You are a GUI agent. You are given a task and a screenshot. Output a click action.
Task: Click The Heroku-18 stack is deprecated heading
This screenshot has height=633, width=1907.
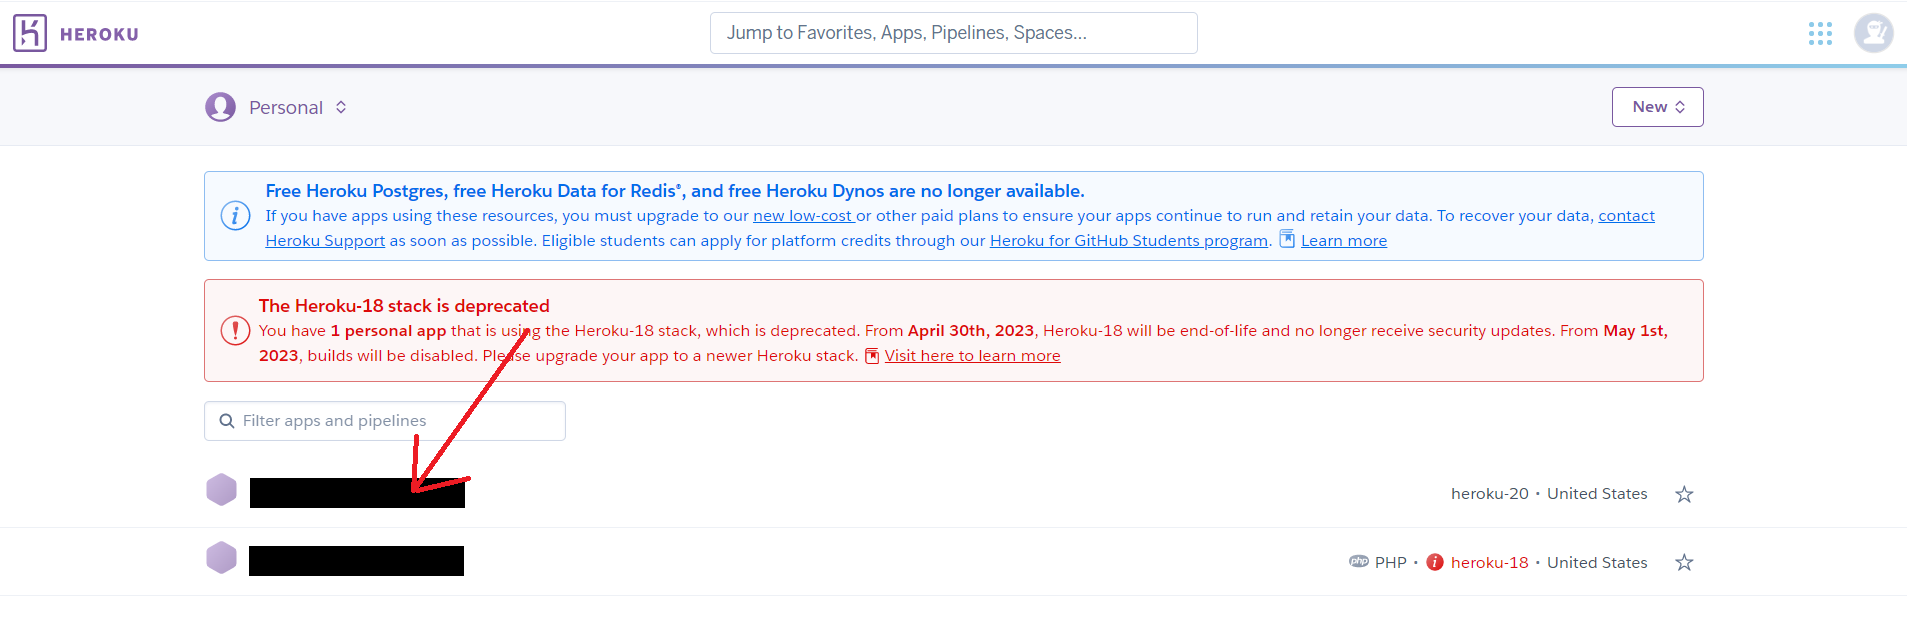click(x=404, y=306)
